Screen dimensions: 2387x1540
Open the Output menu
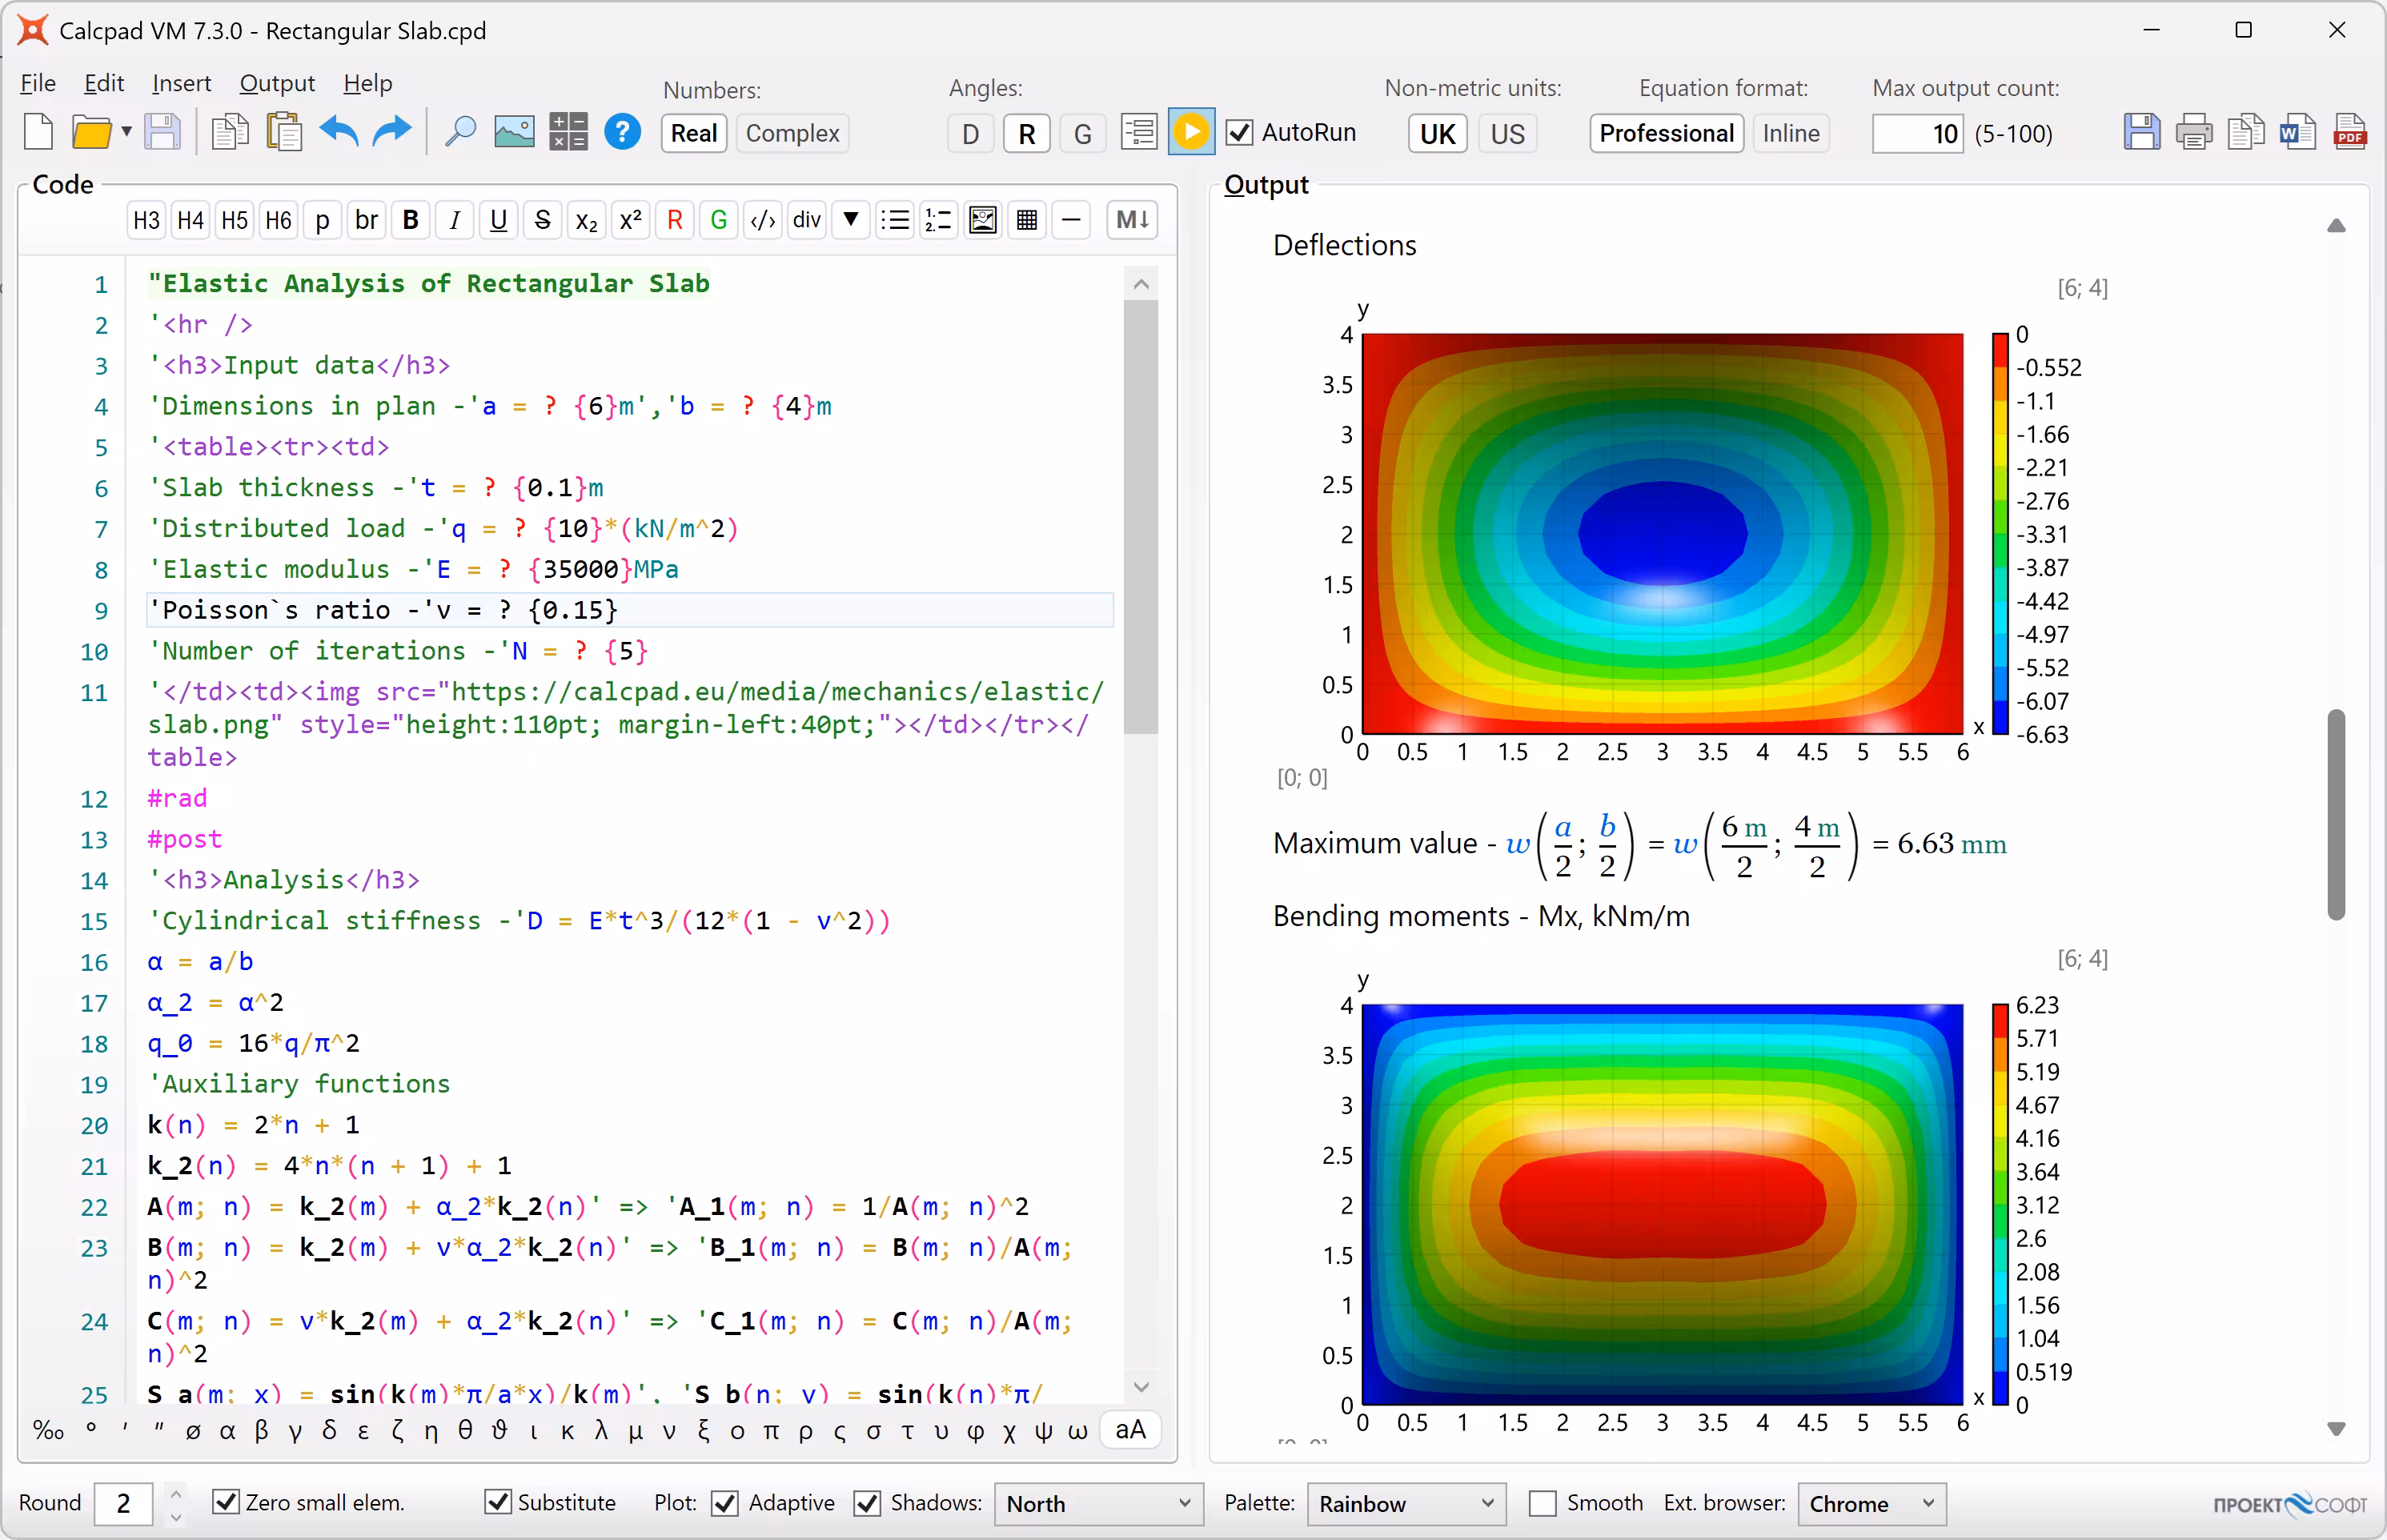tap(277, 84)
